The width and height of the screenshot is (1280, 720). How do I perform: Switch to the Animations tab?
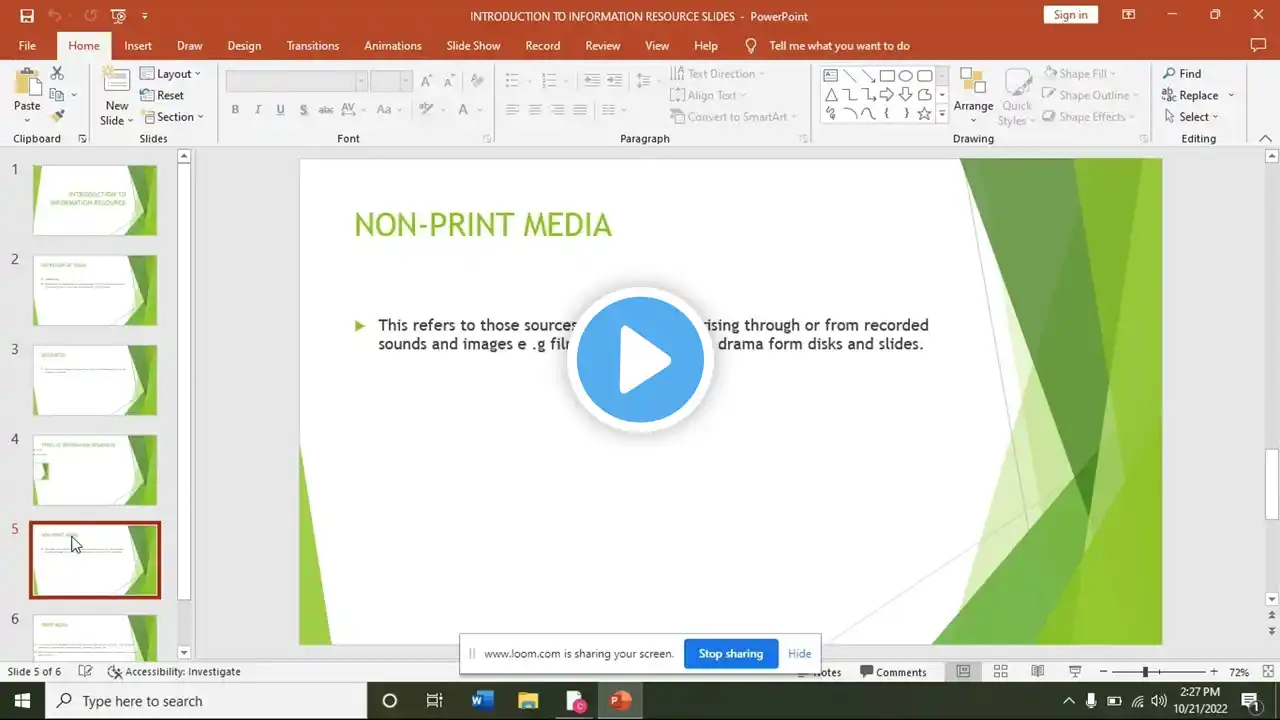[392, 46]
